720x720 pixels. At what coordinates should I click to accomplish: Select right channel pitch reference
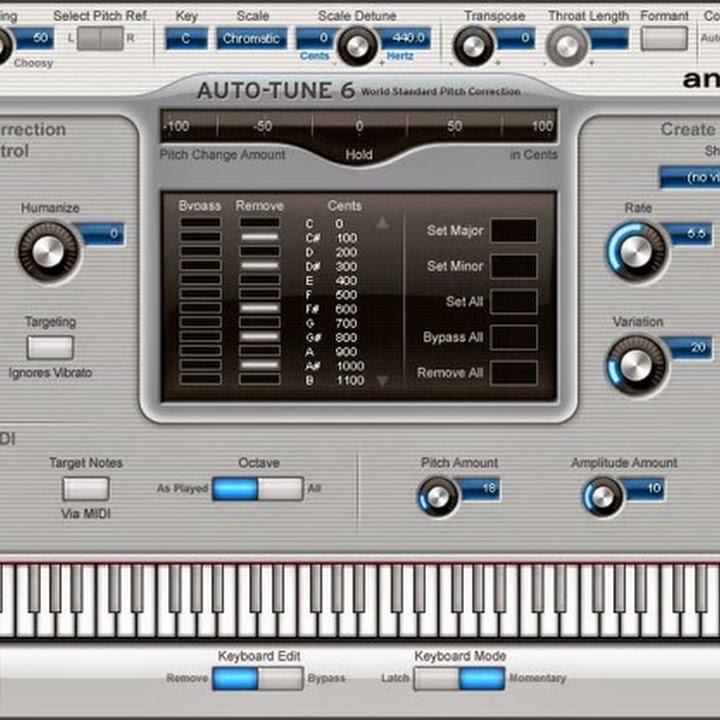(112, 39)
